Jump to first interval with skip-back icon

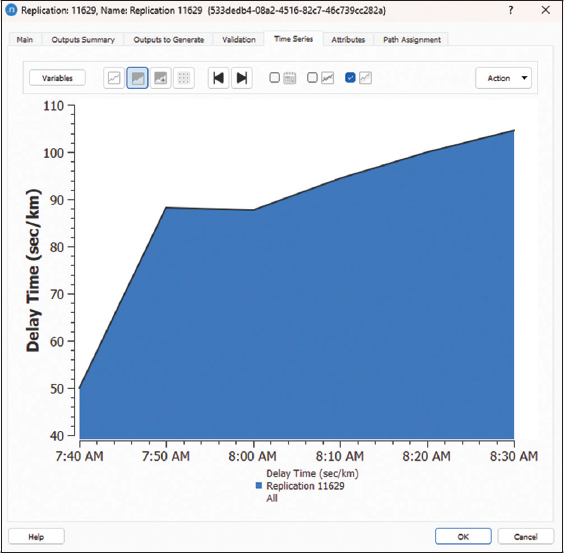click(218, 78)
